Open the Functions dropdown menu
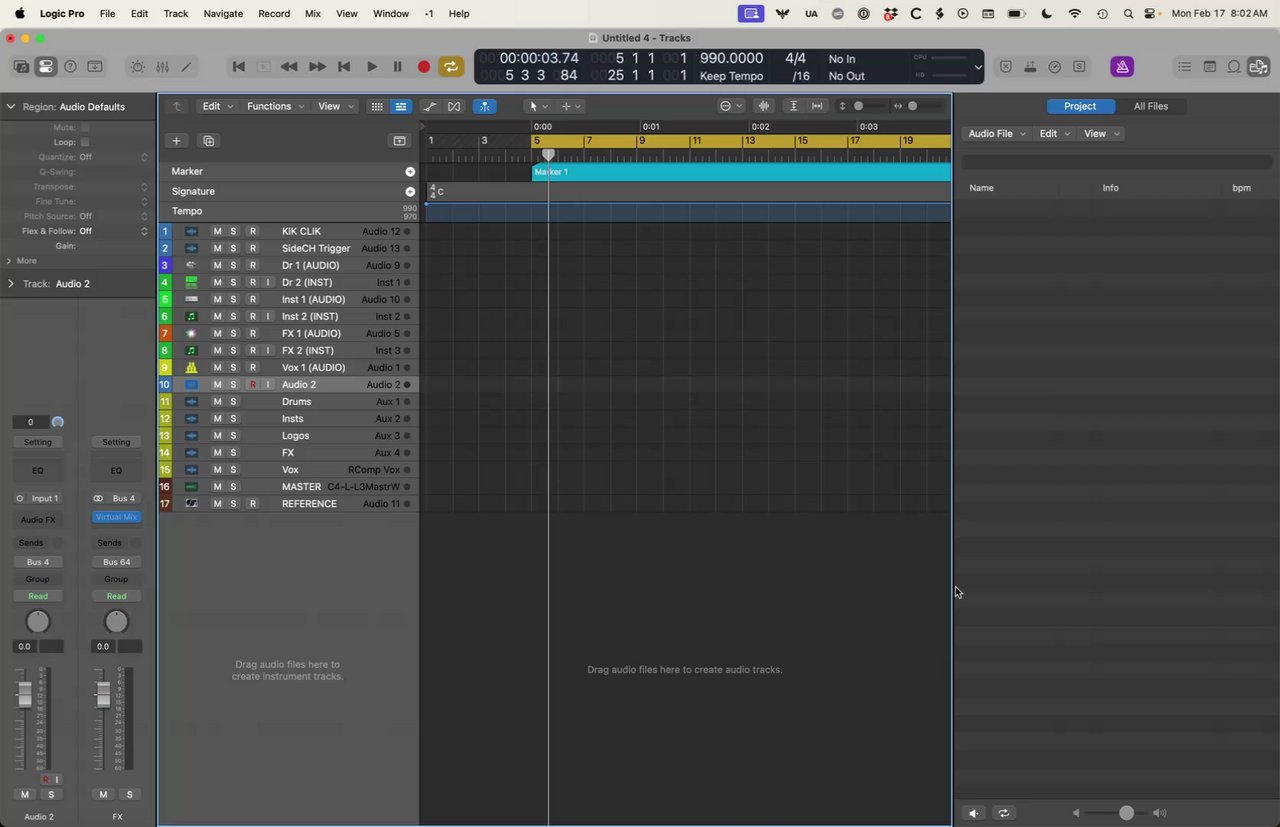The height and width of the screenshot is (827, 1280). pyautogui.click(x=275, y=106)
